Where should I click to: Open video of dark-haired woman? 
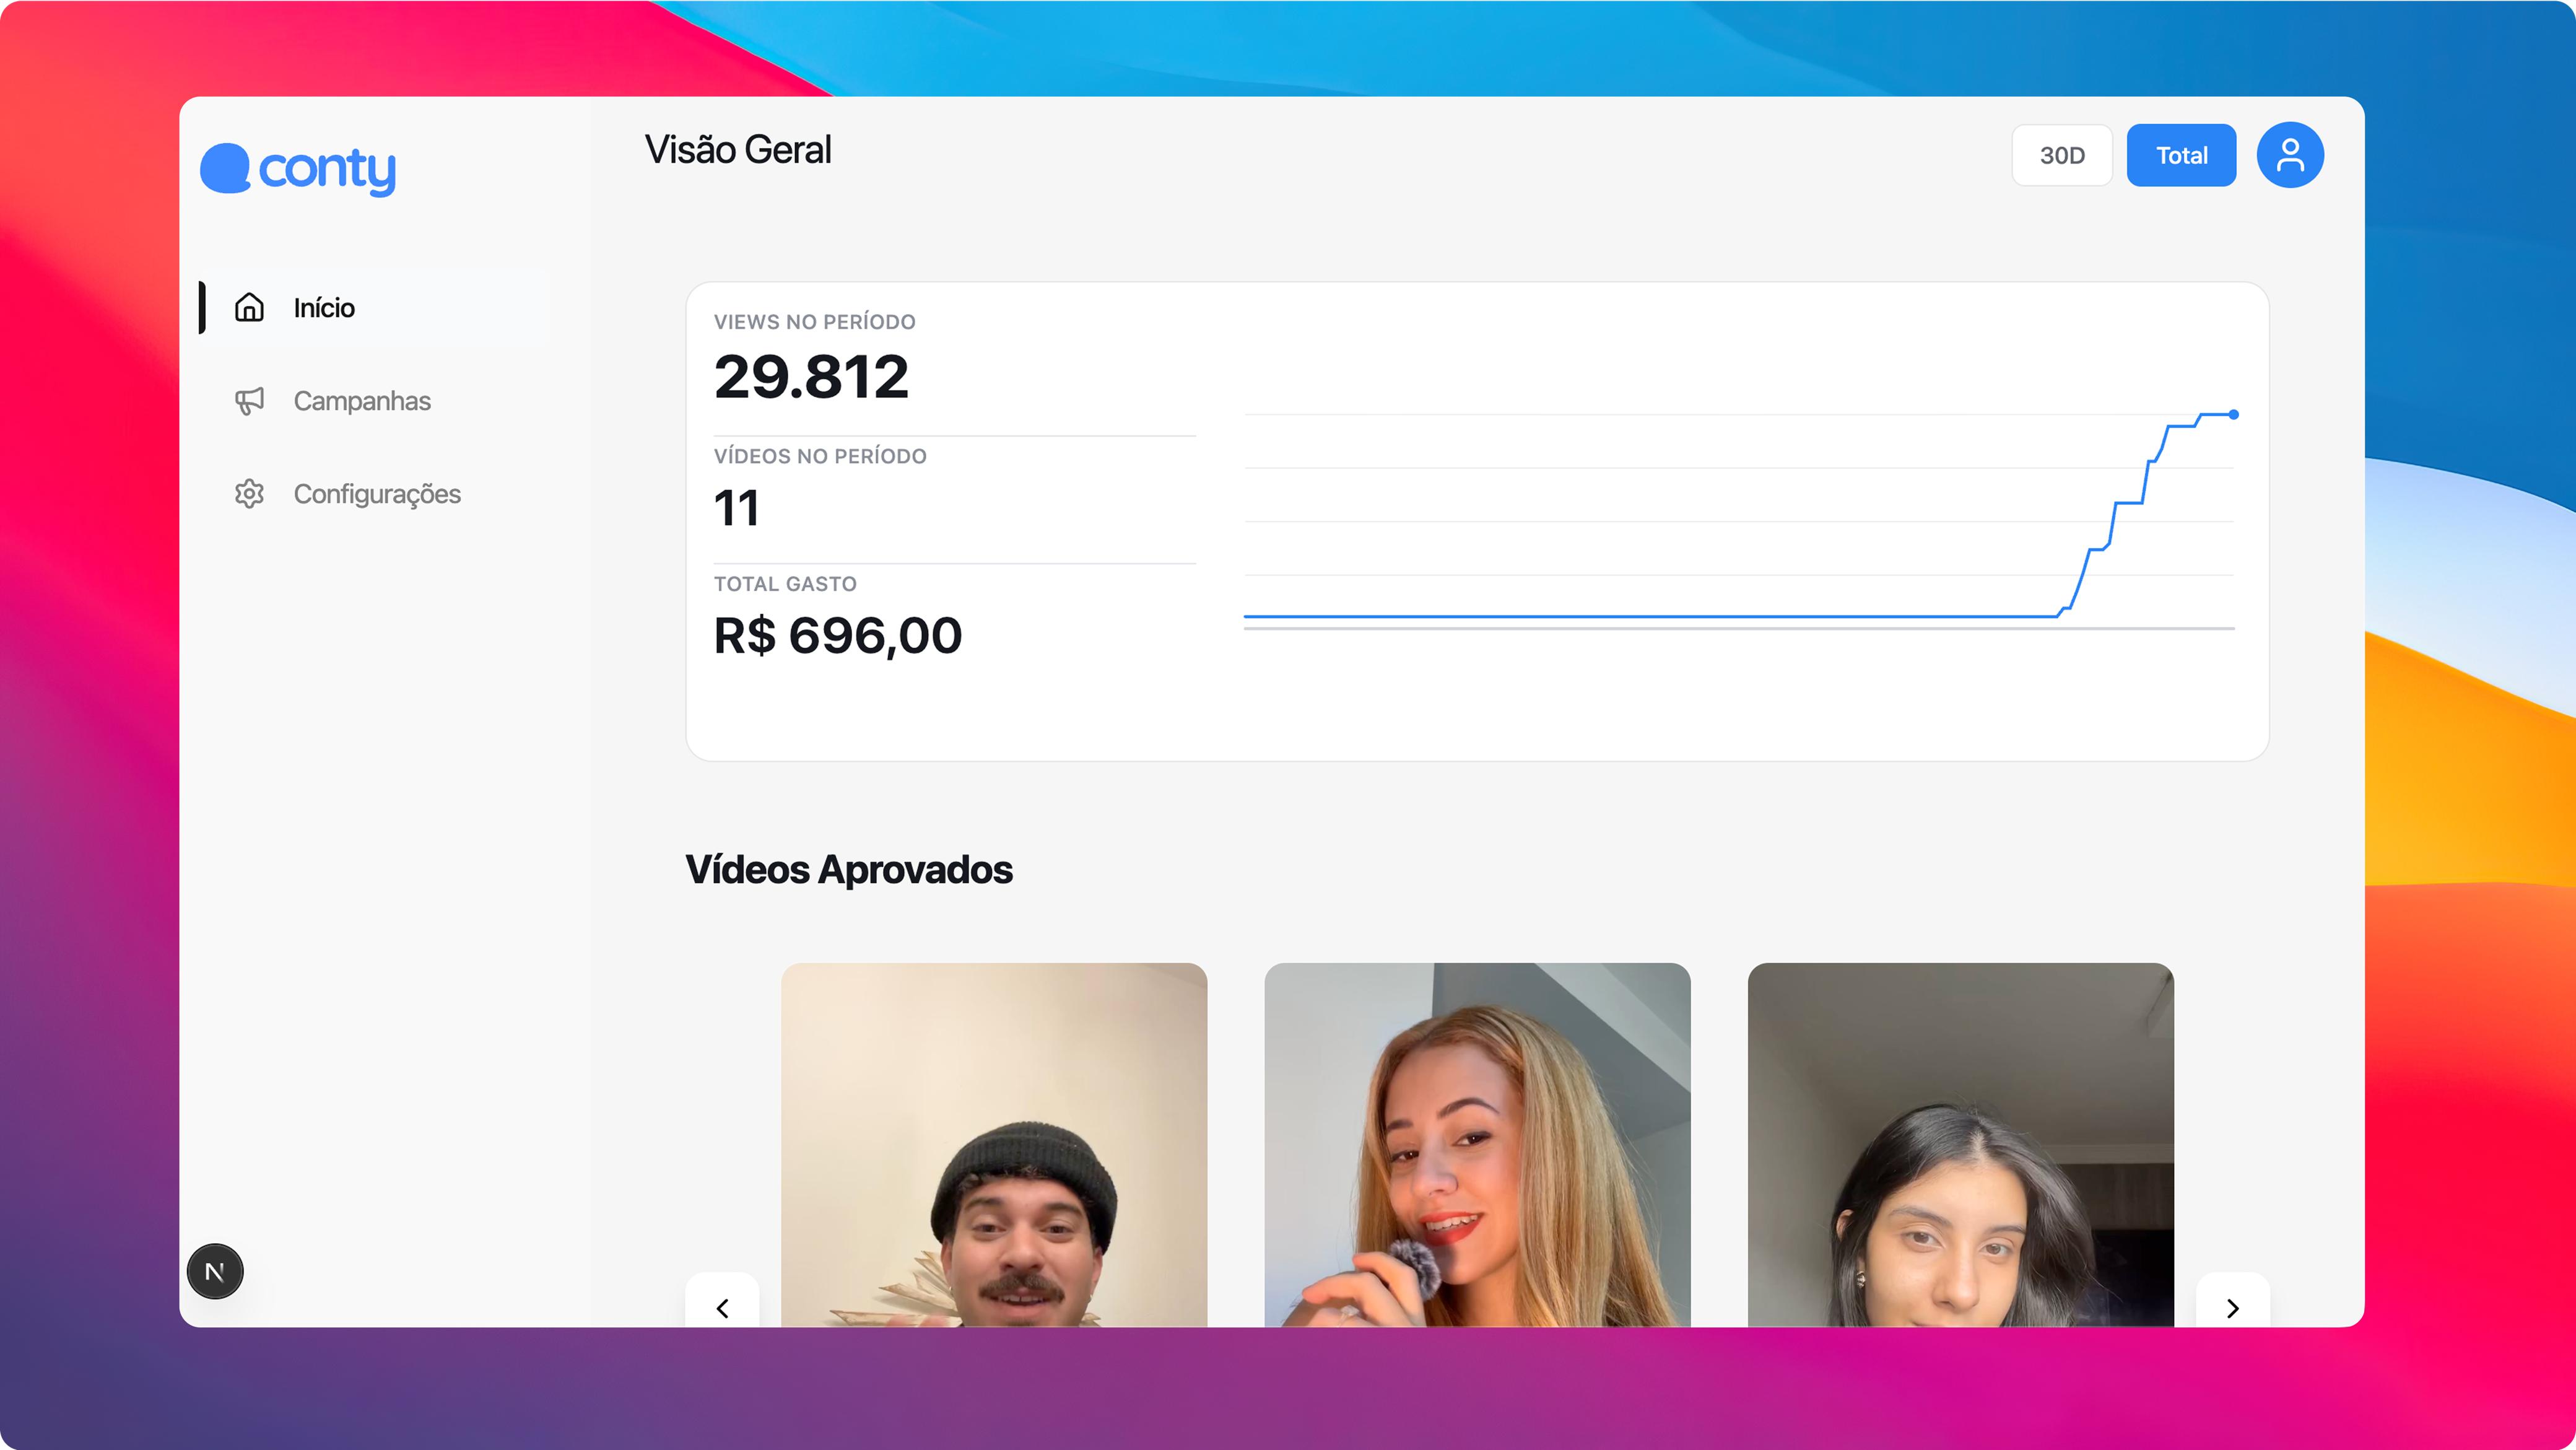pyautogui.click(x=1960, y=1145)
